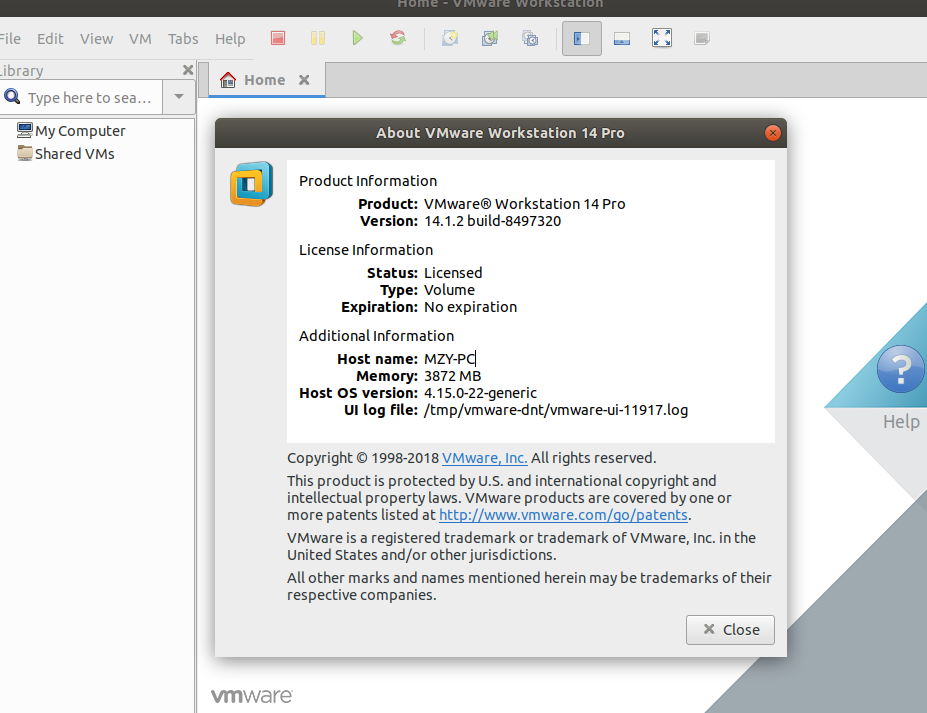
Task: Toggle the thumbnail bar toolbar icon
Action: [x=622, y=38]
